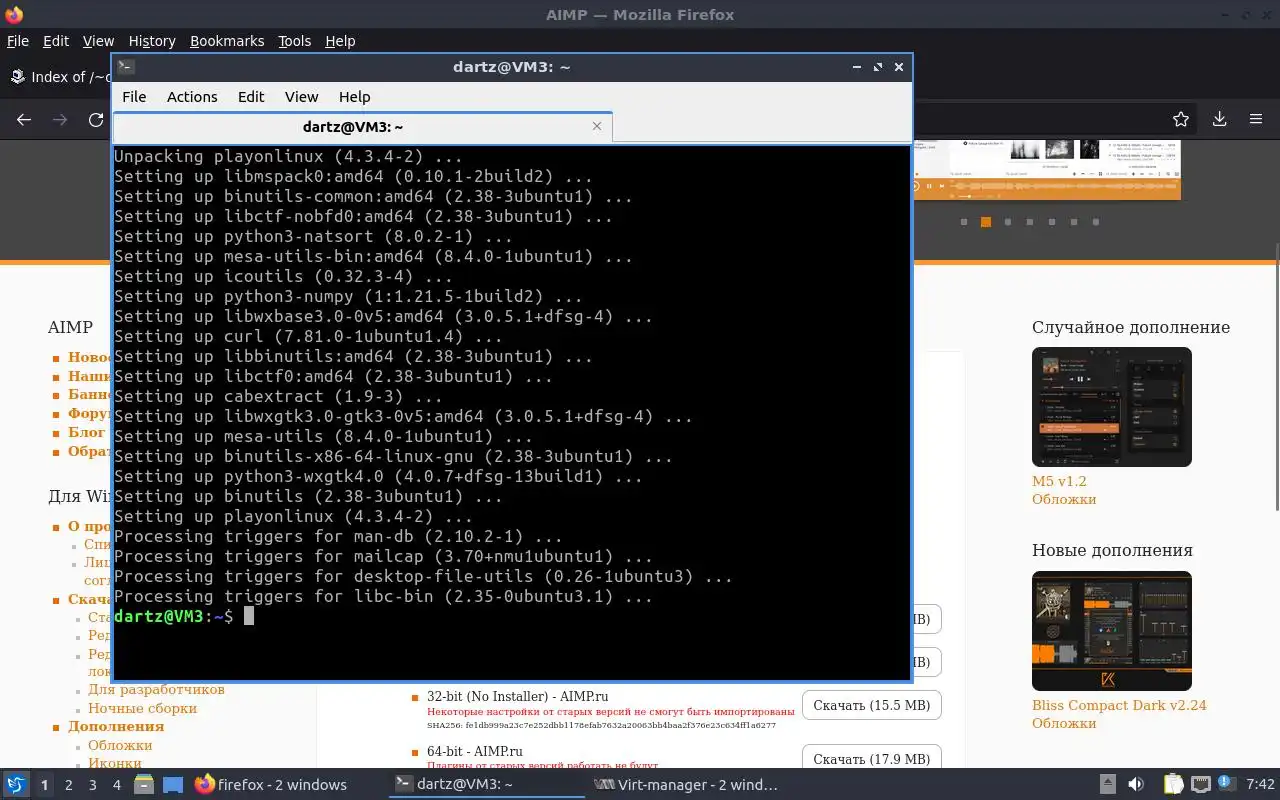The width and height of the screenshot is (1280, 800).
Task: Switch to workspace 3 on taskbar
Action: pos(93,785)
